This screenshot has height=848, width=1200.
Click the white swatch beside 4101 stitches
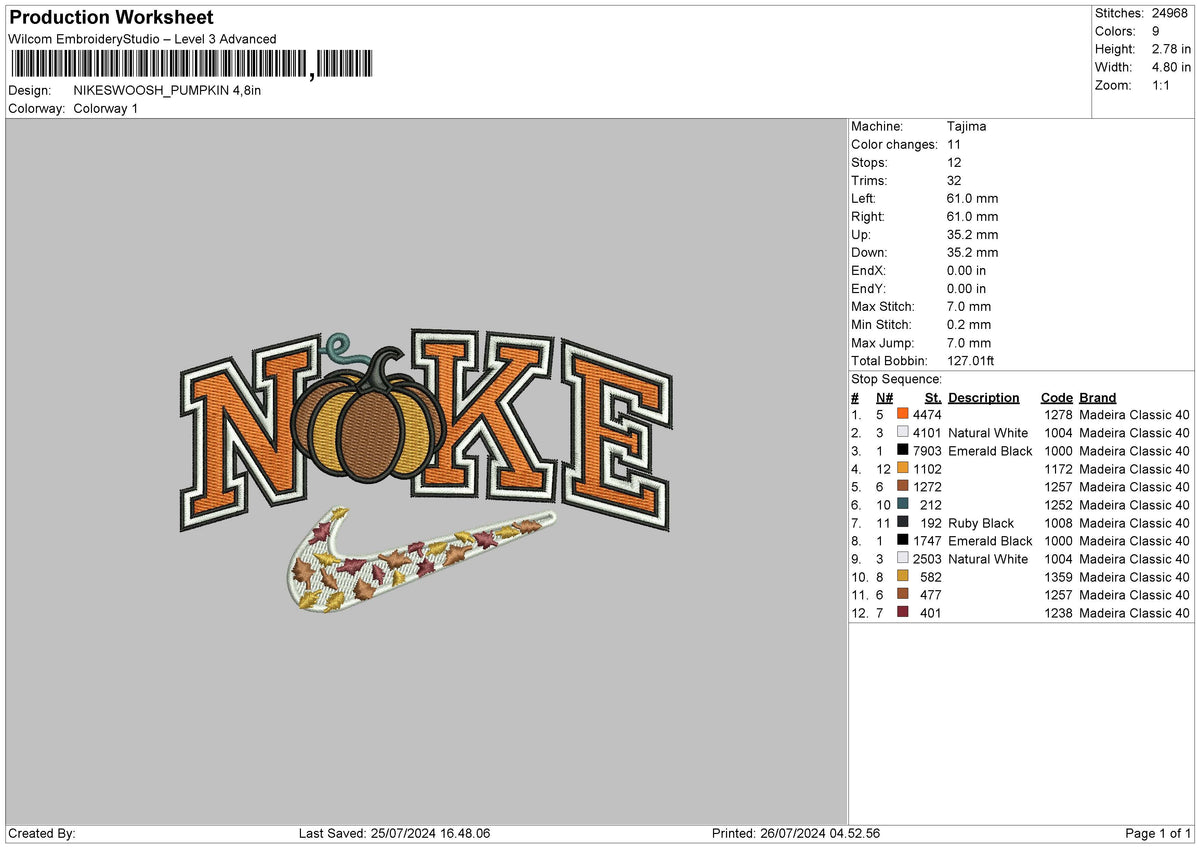[x=903, y=433]
